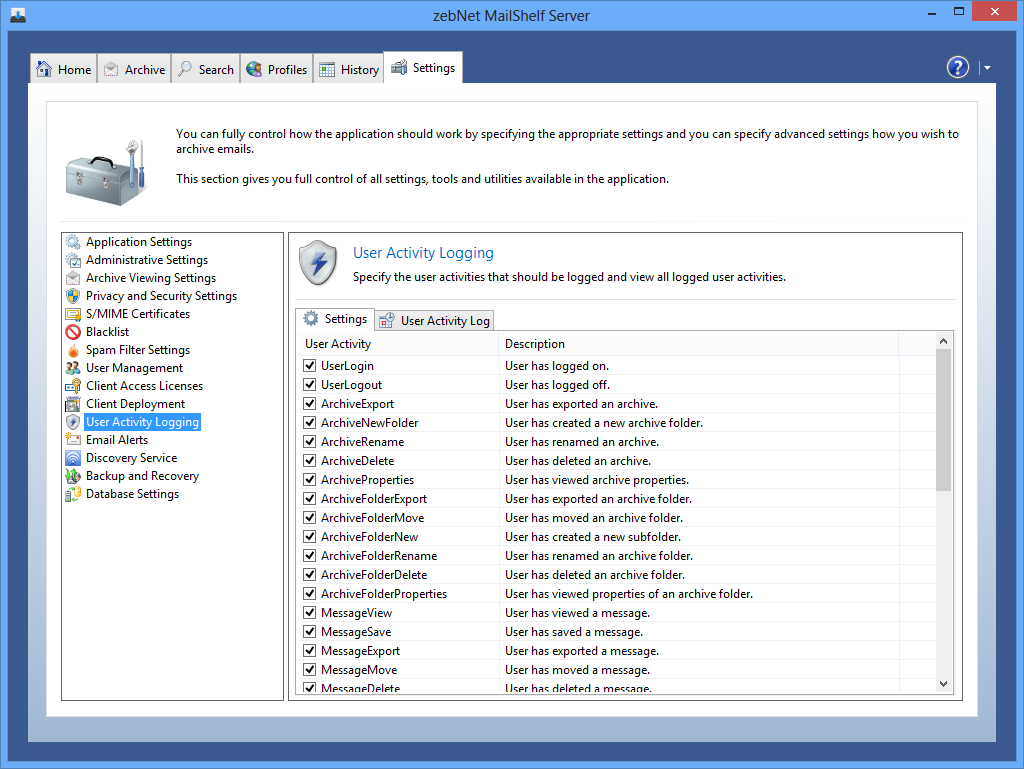Screen dimensions: 1024x769
Task: Select Backup and Recovery in settings list
Action: coord(142,476)
